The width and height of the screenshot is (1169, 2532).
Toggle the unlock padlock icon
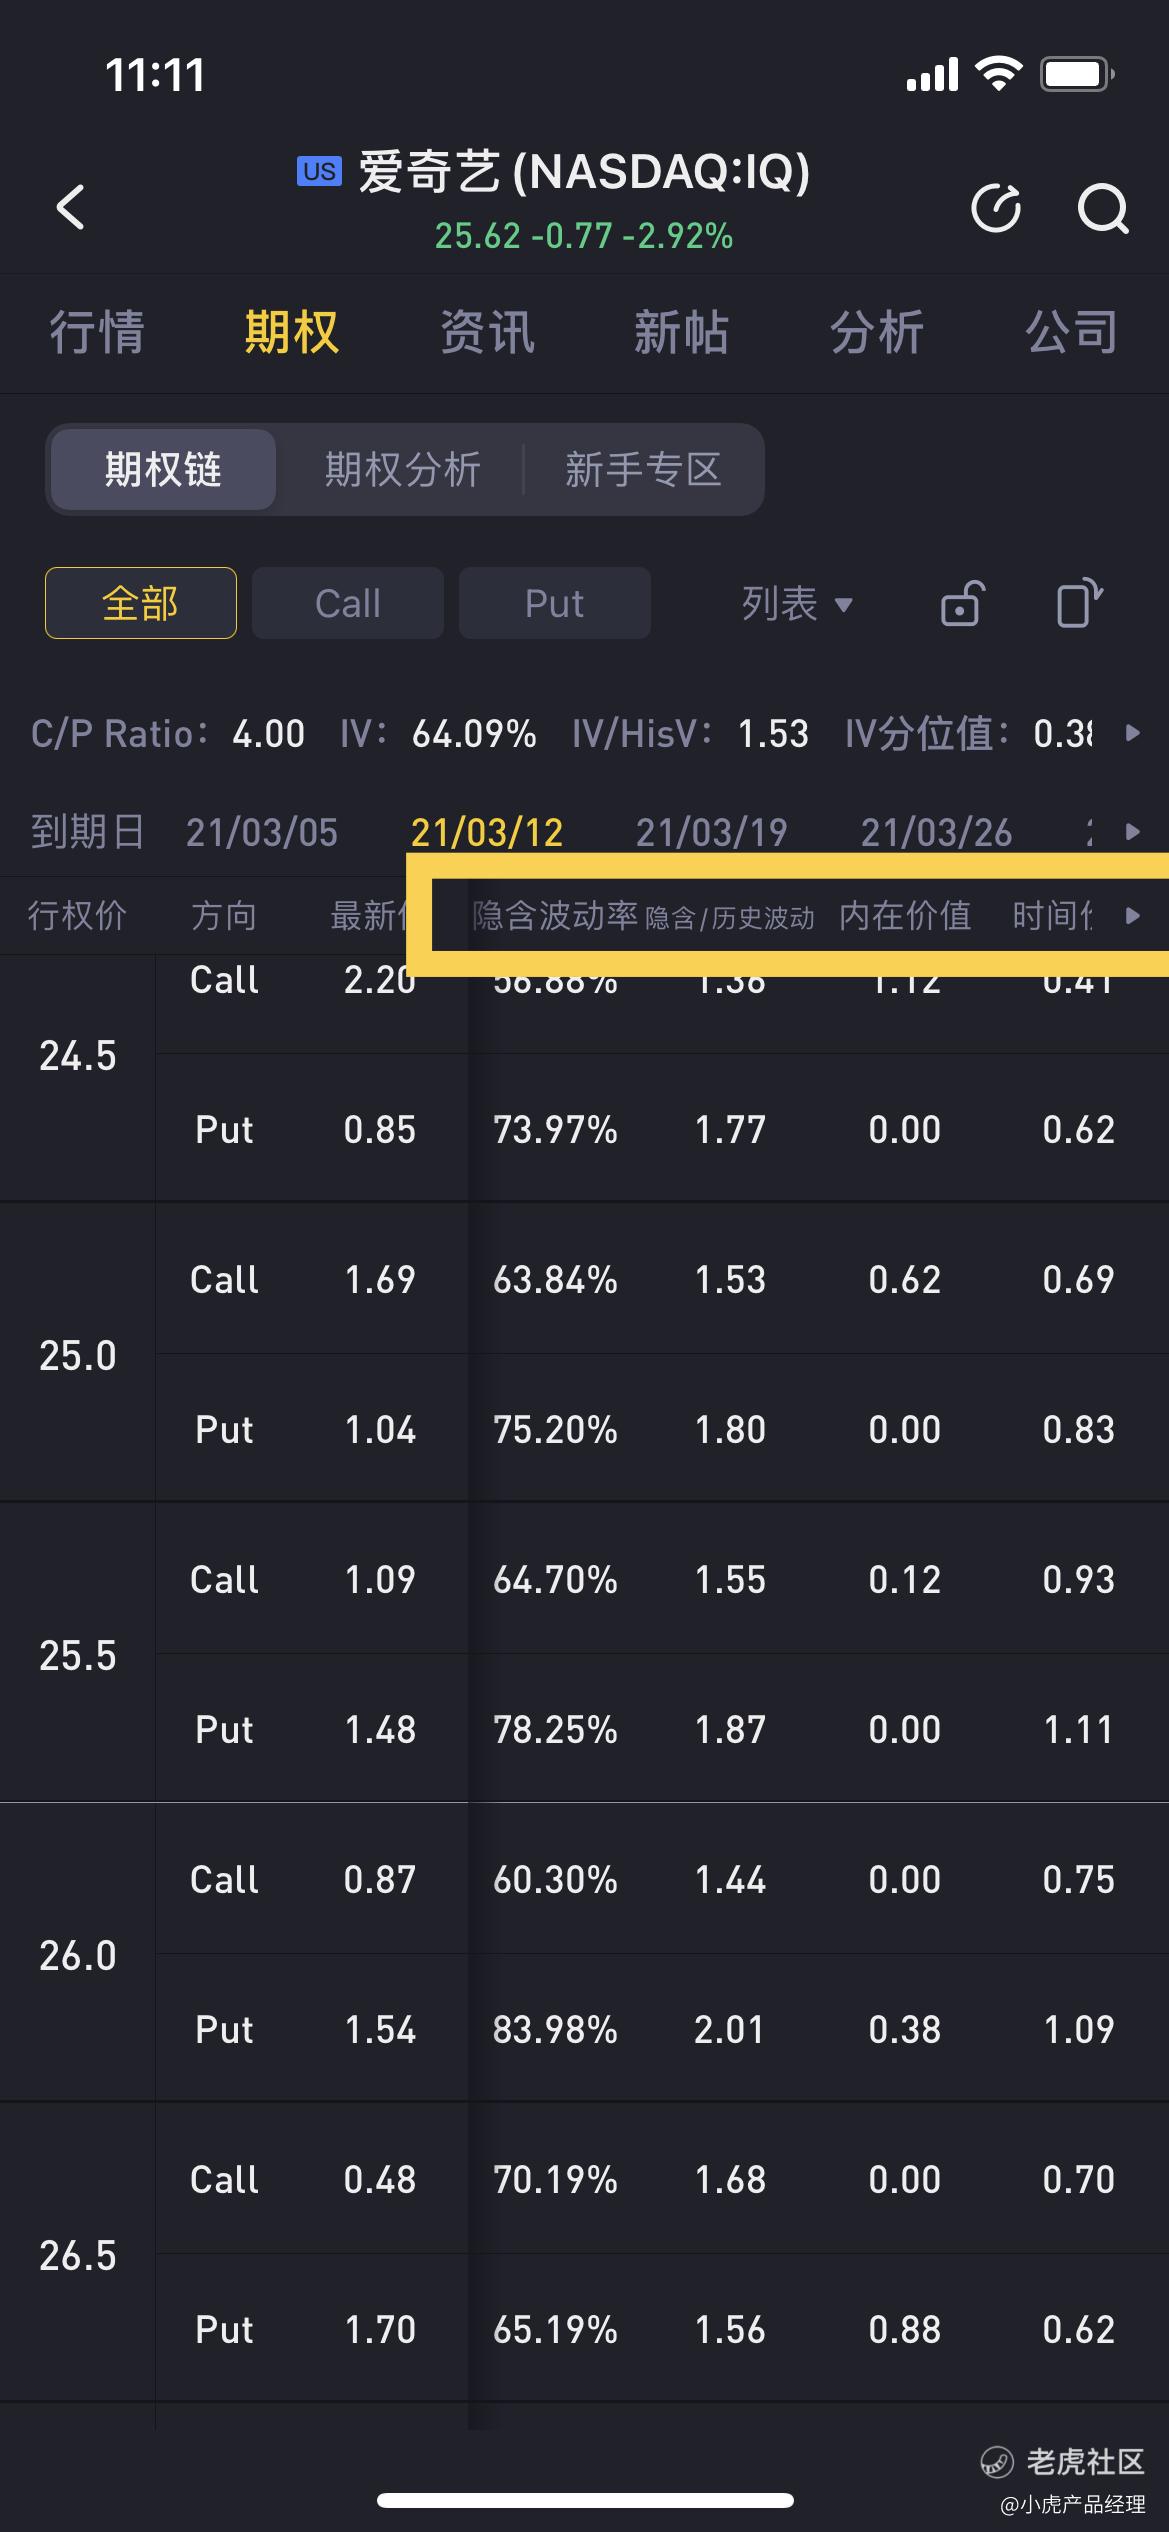tap(963, 603)
